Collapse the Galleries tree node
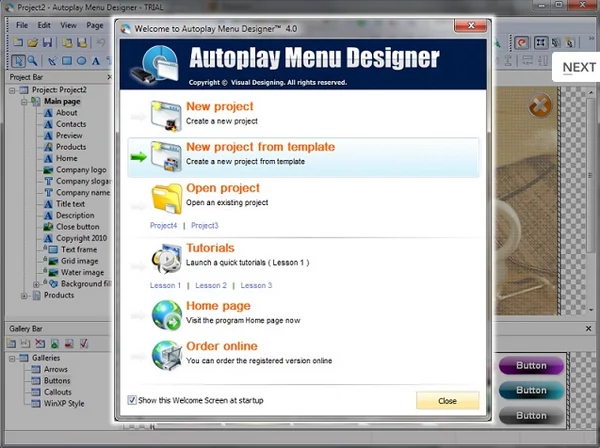This screenshot has width=600, height=448. [x=12, y=358]
